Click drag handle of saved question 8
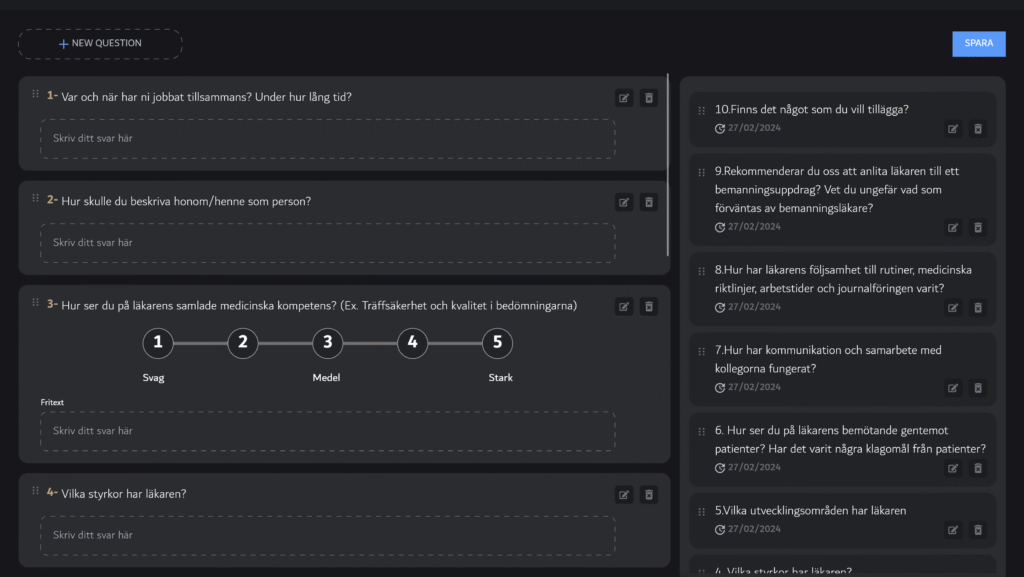Viewport: 1024px width, 577px height. coord(701,270)
